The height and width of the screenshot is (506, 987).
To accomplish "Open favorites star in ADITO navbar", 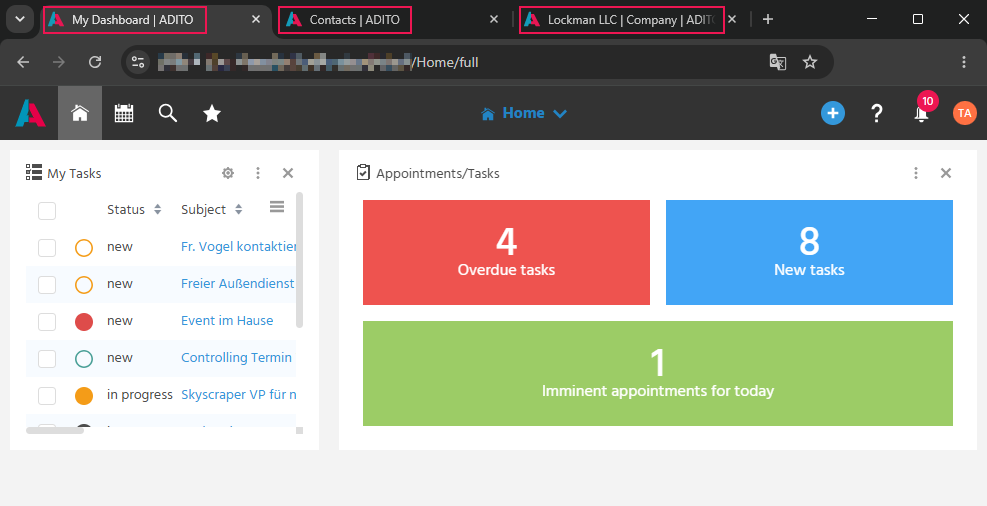I will click(x=212, y=113).
